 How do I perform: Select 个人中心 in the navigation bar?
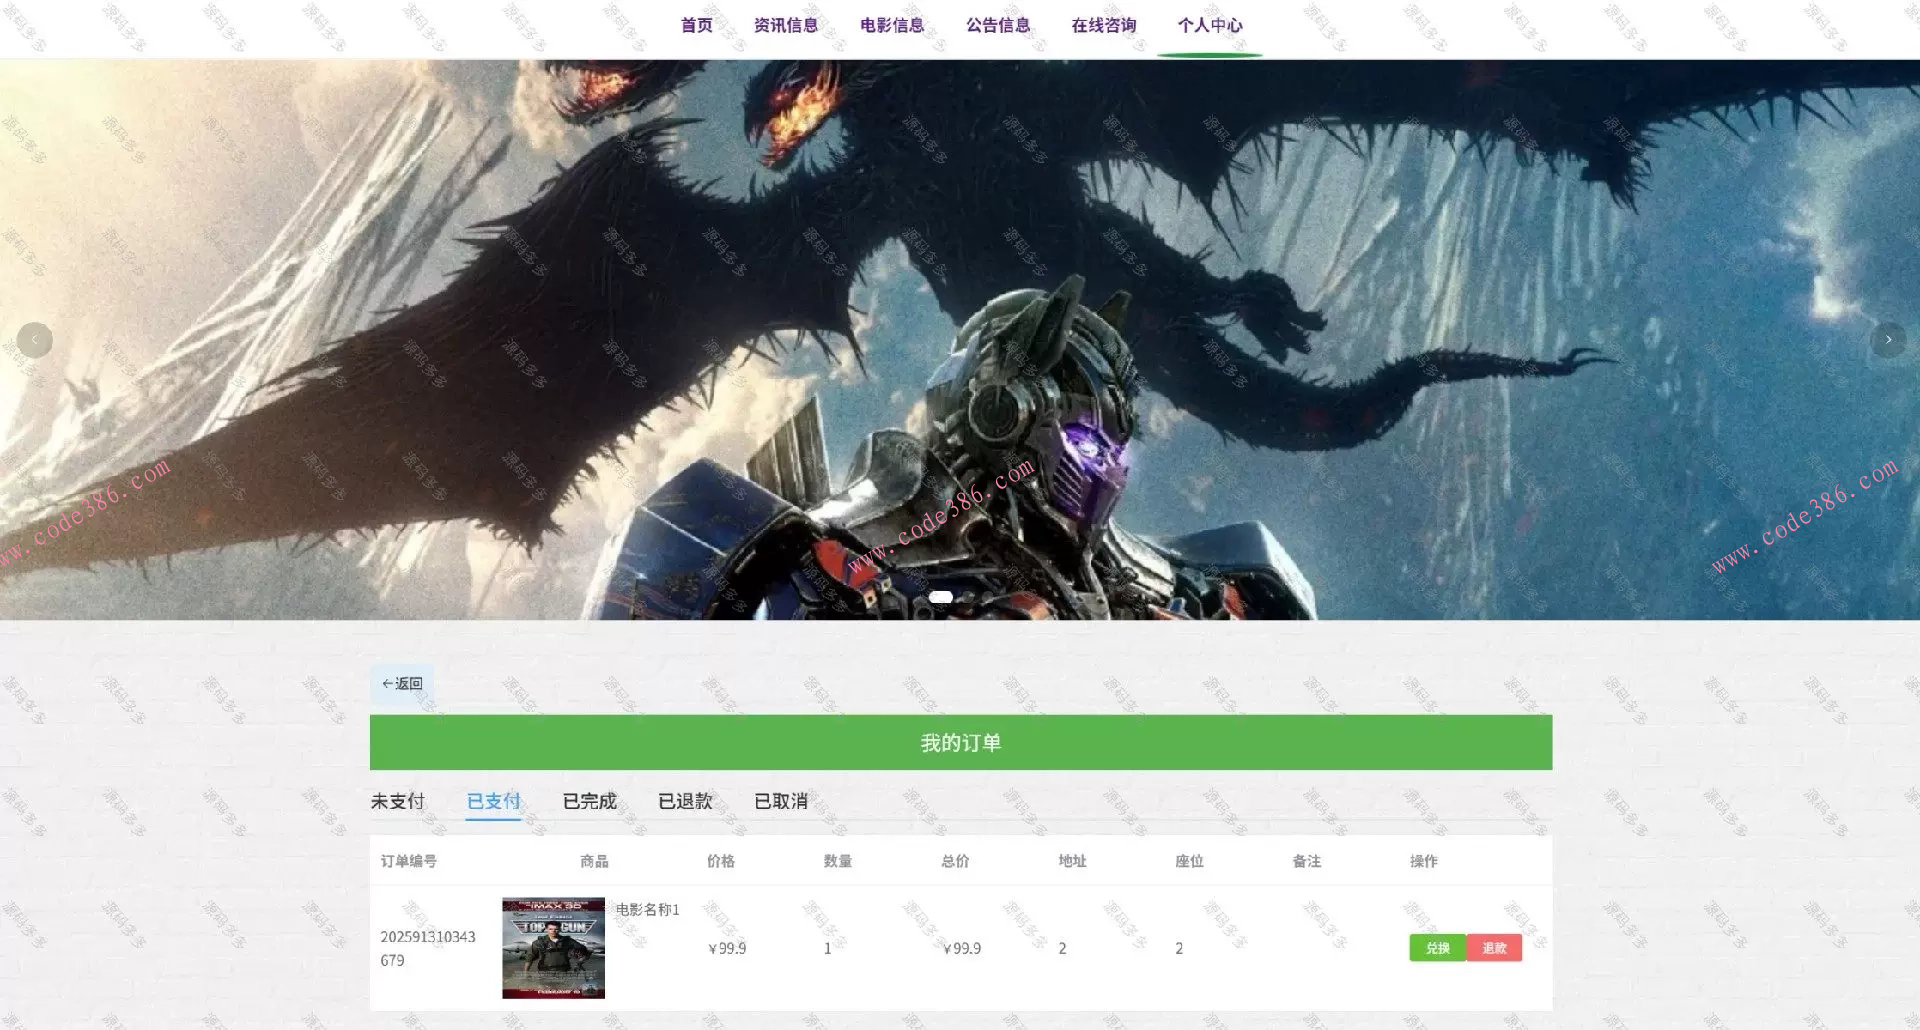[1209, 27]
